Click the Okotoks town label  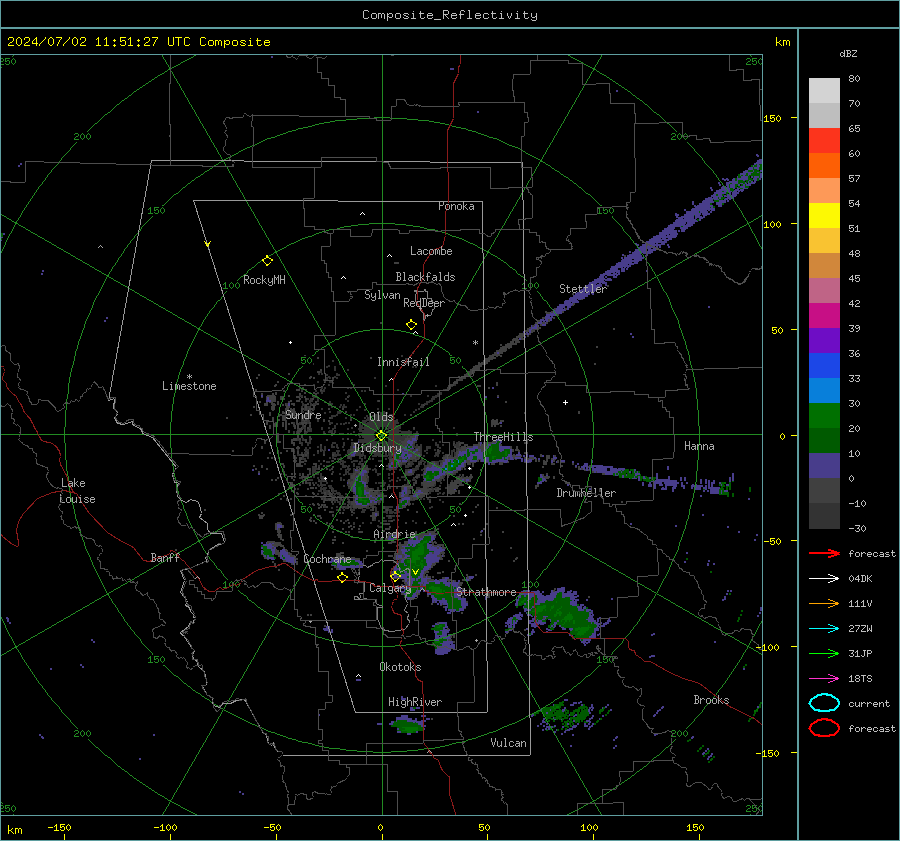coord(400,667)
